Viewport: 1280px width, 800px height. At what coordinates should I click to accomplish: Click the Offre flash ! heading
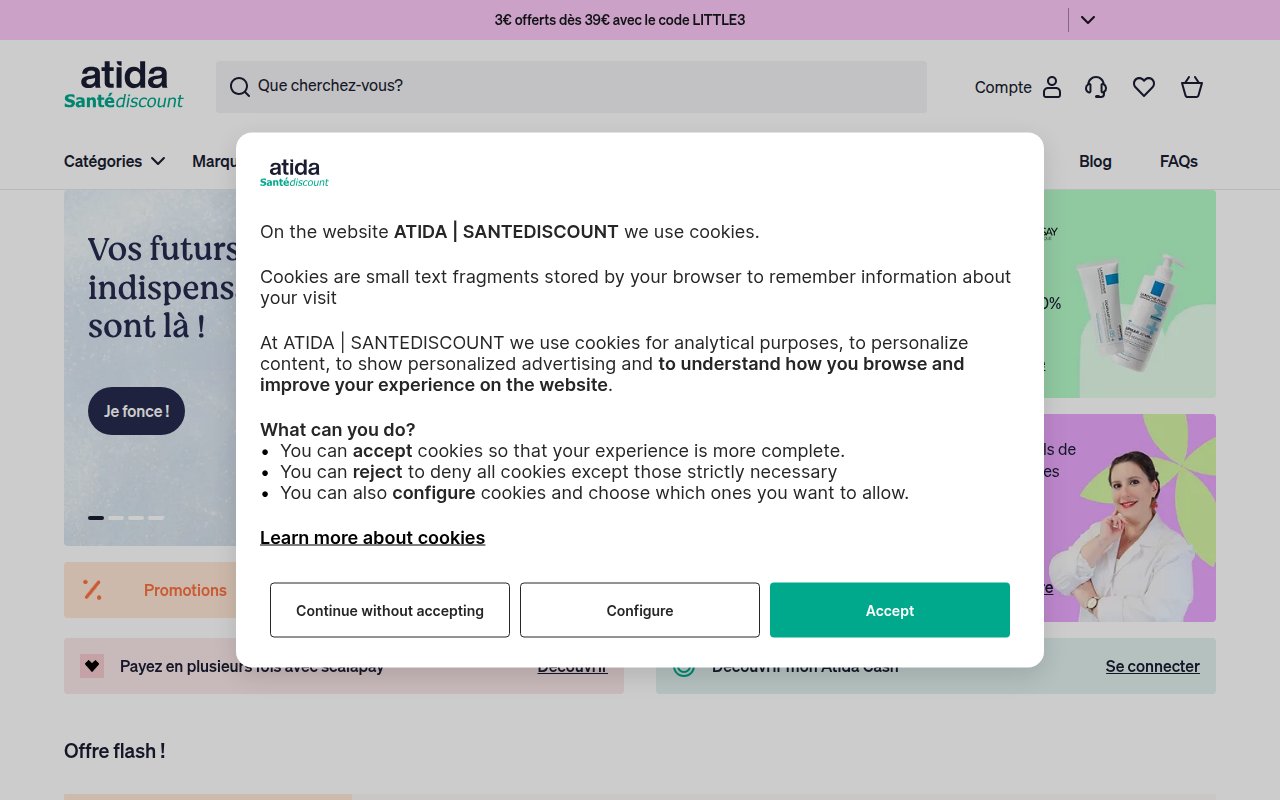[x=115, y=751]
